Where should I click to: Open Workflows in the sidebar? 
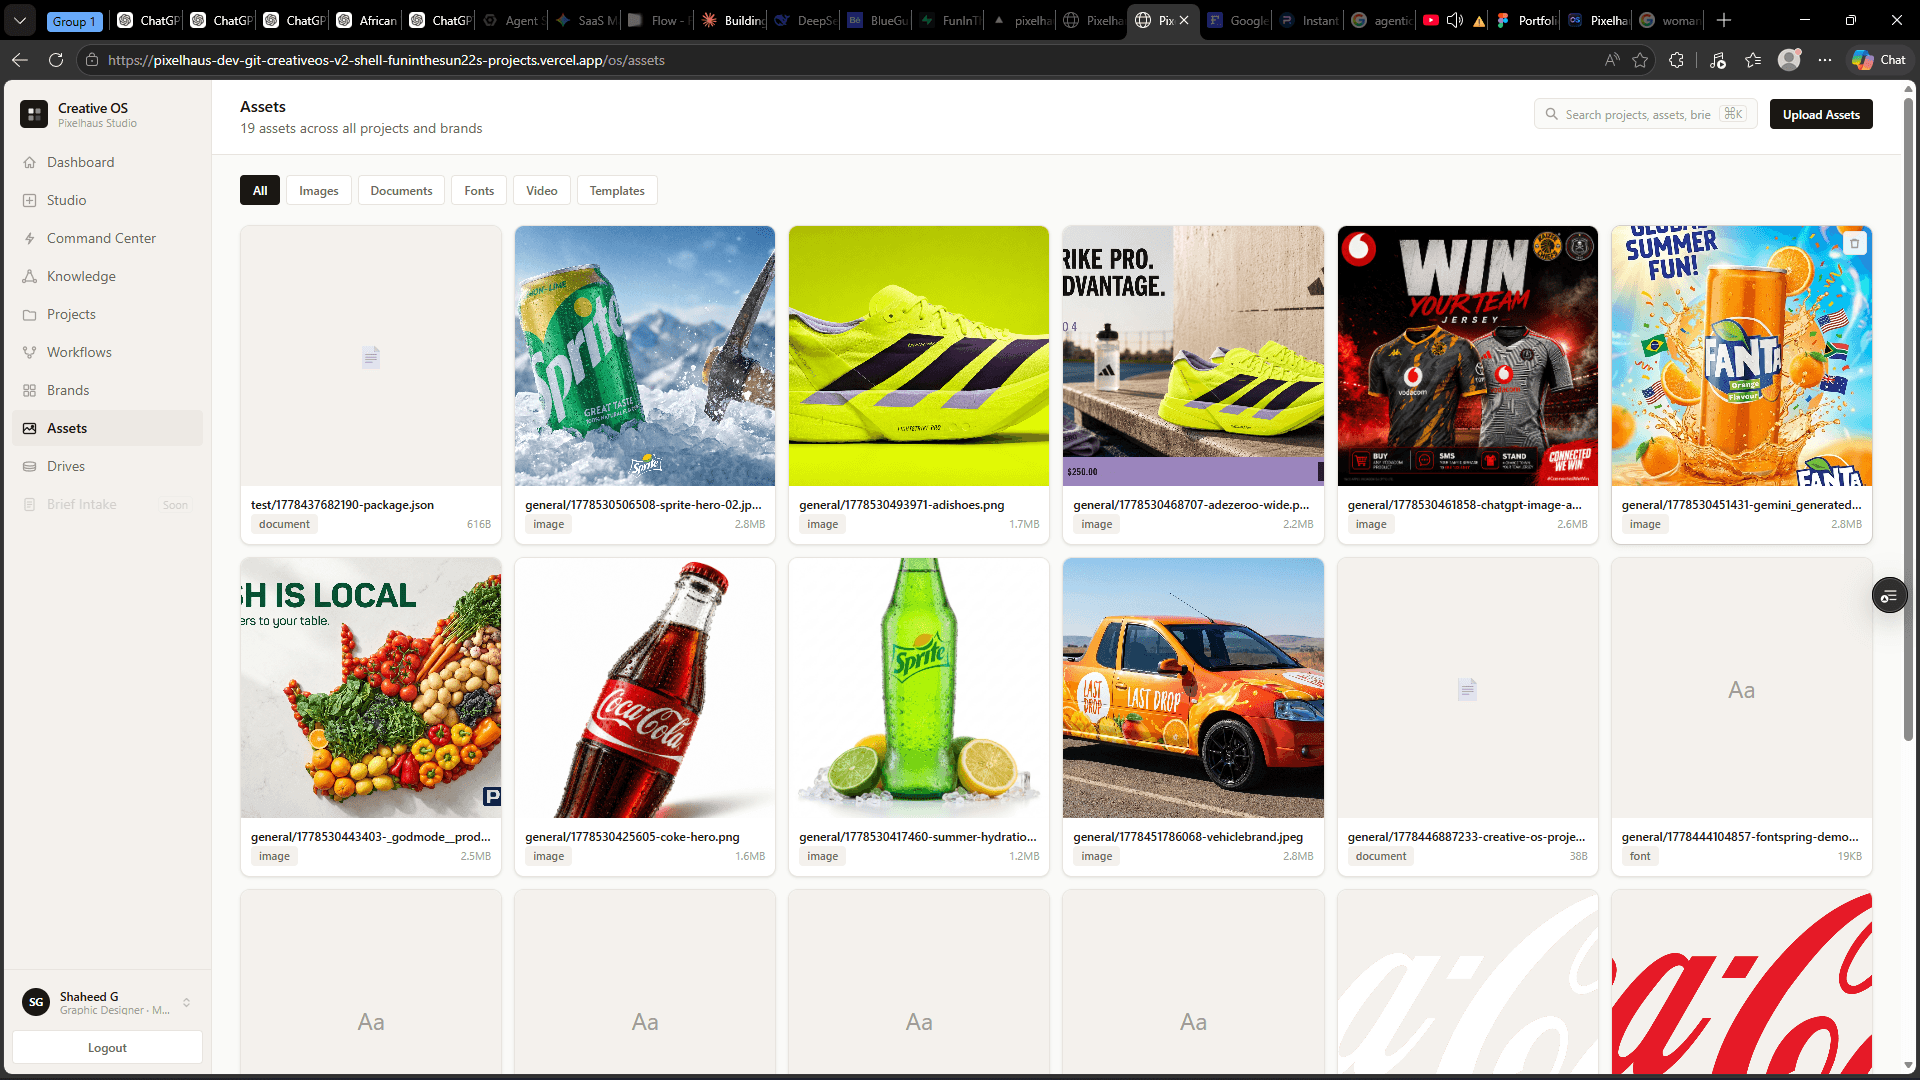(107, 352)
